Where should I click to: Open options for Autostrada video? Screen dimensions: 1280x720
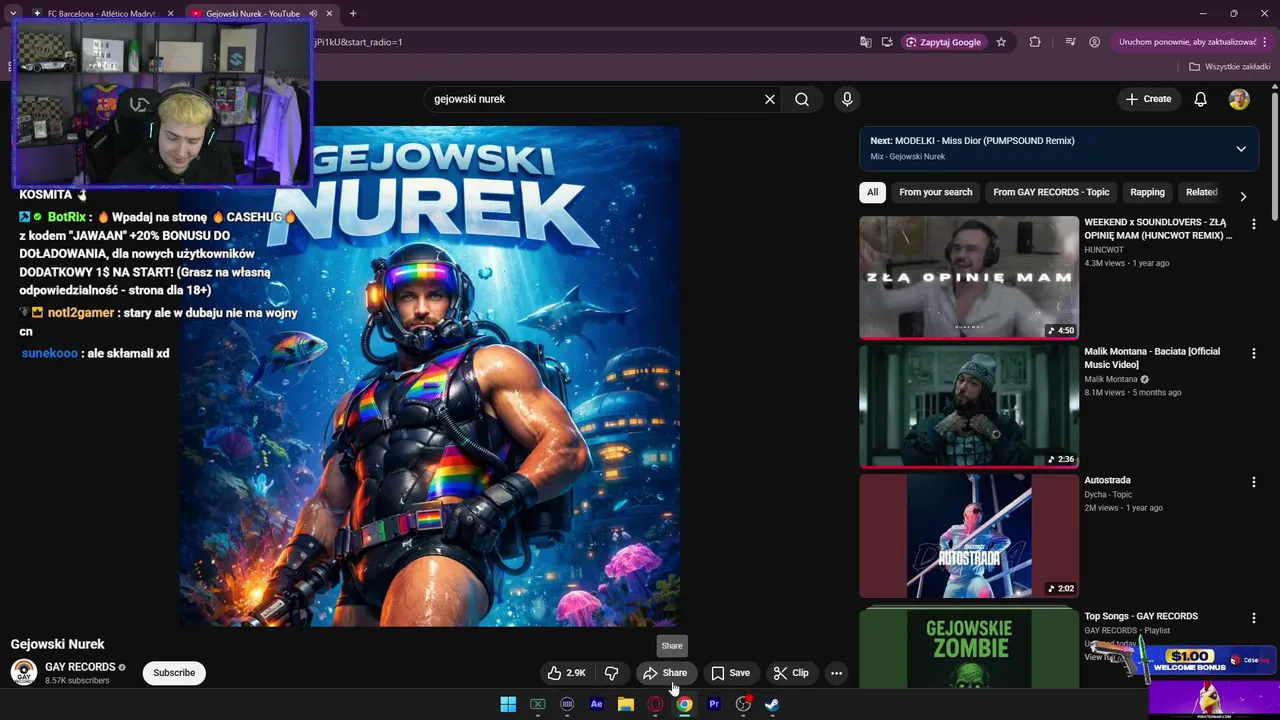(1253, 482)
